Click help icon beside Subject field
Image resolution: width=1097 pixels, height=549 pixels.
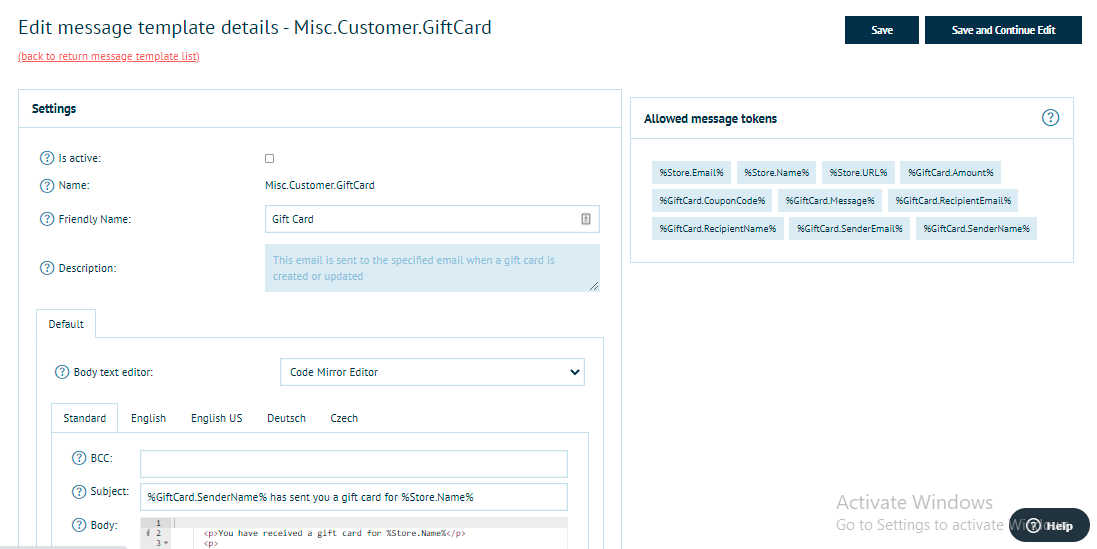click(80, 492)
